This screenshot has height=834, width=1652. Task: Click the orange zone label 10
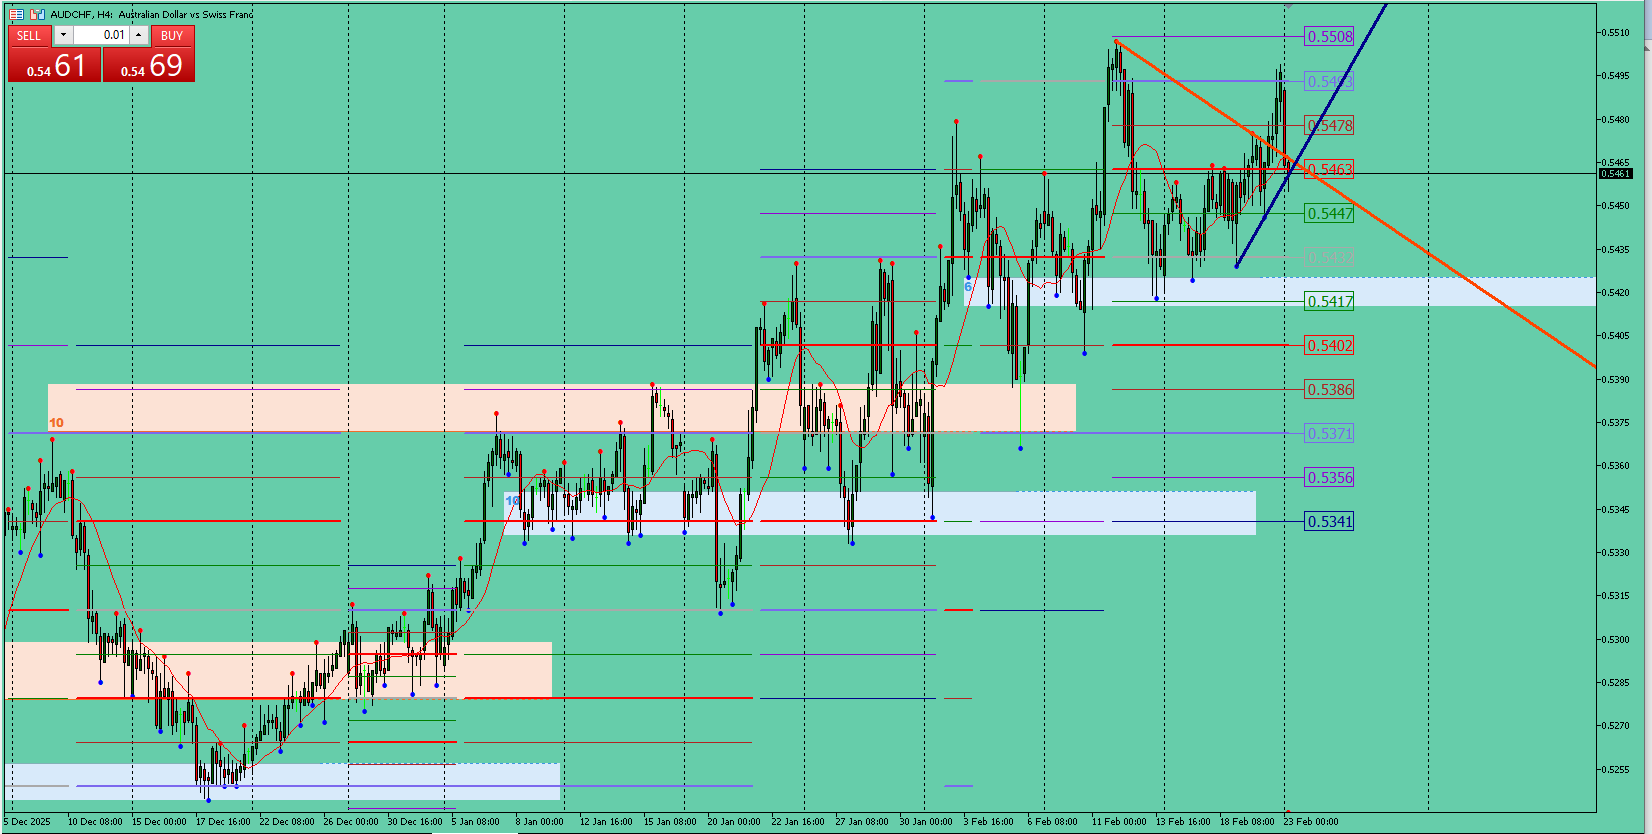56,423
